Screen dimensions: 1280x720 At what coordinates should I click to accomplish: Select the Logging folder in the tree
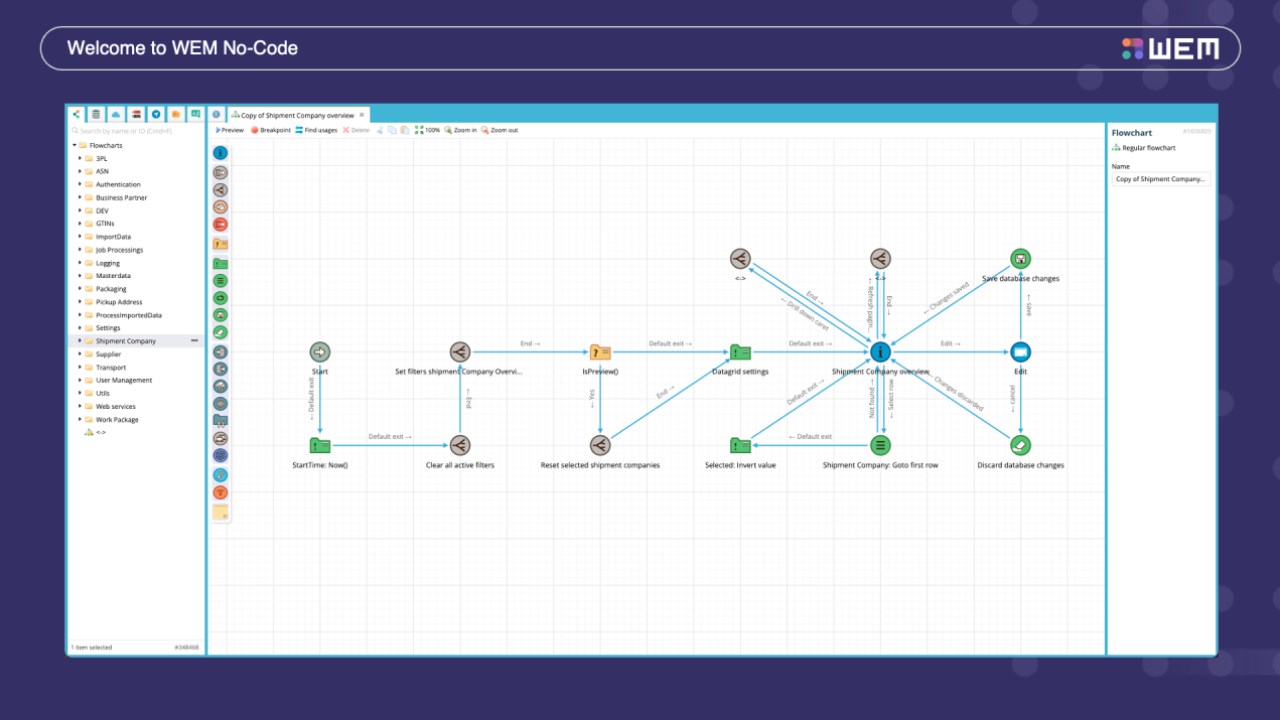[108, 263]
